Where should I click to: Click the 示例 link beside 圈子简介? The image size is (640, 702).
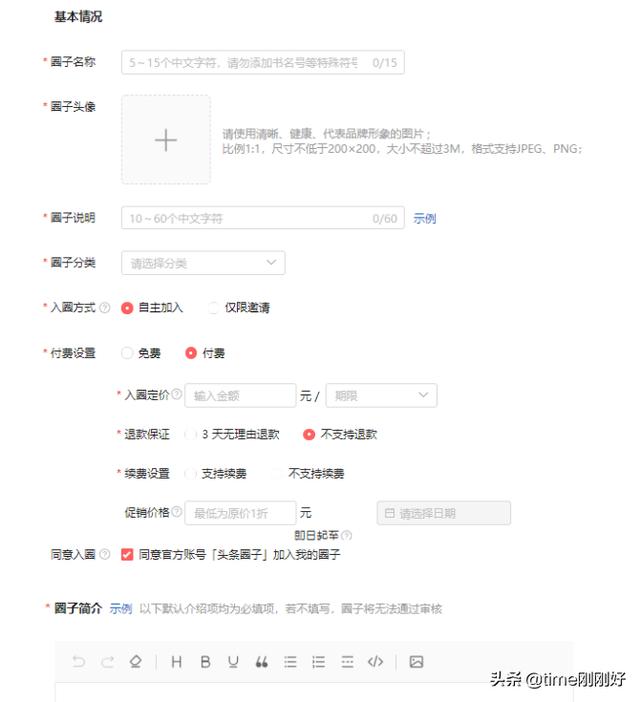[121, 608]
